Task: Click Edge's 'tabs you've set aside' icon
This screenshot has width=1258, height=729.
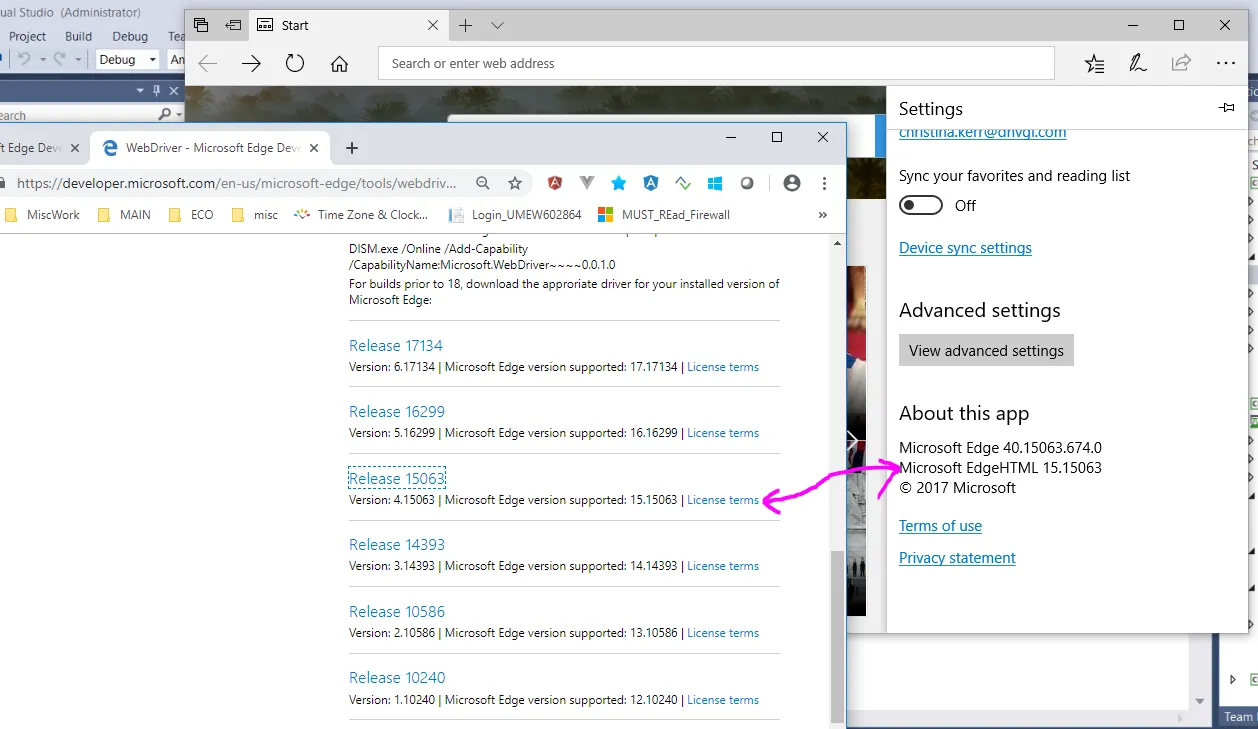Action: point(201,25)
